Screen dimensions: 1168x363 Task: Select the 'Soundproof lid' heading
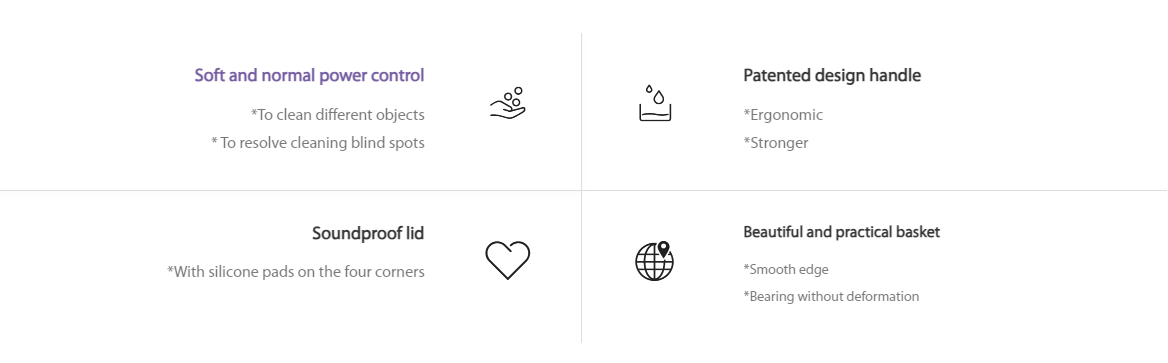click(368, 233)
